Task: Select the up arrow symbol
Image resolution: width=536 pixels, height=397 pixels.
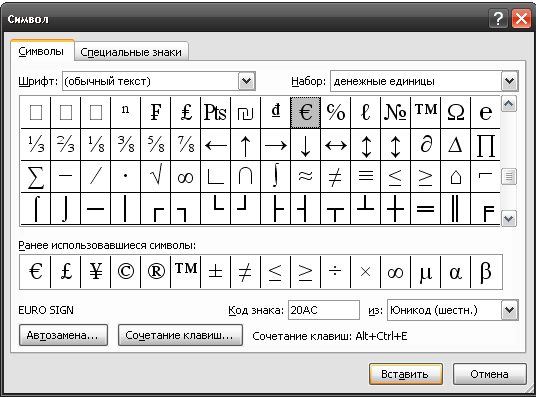Action: coord(245,145)
